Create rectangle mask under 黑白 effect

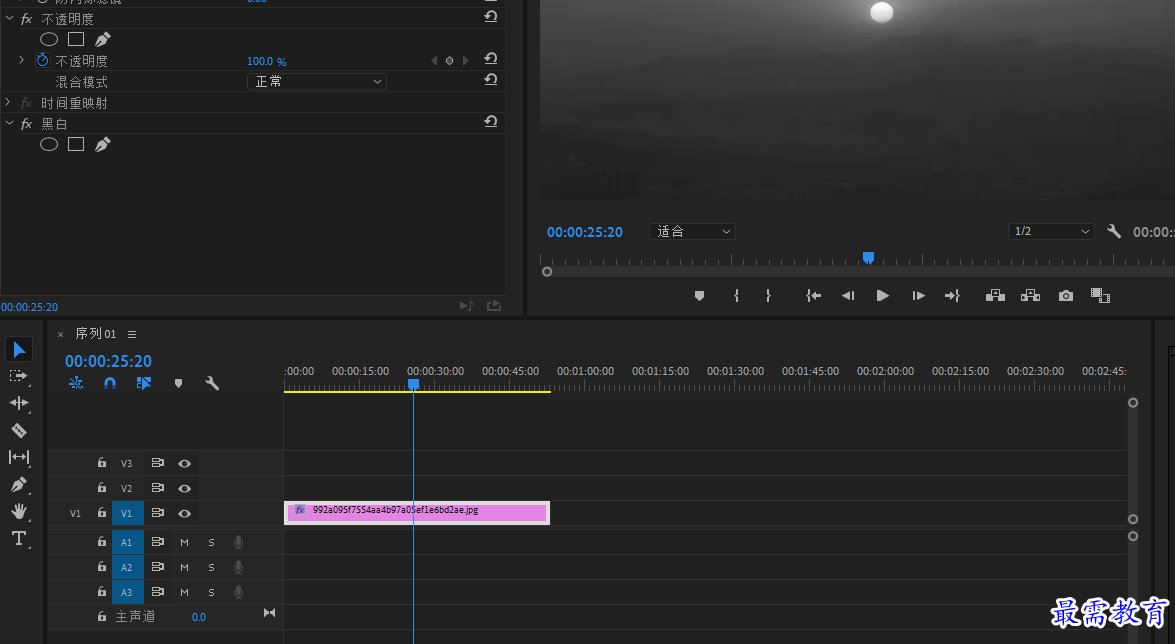pyautogui.click(x=76, y=144)
